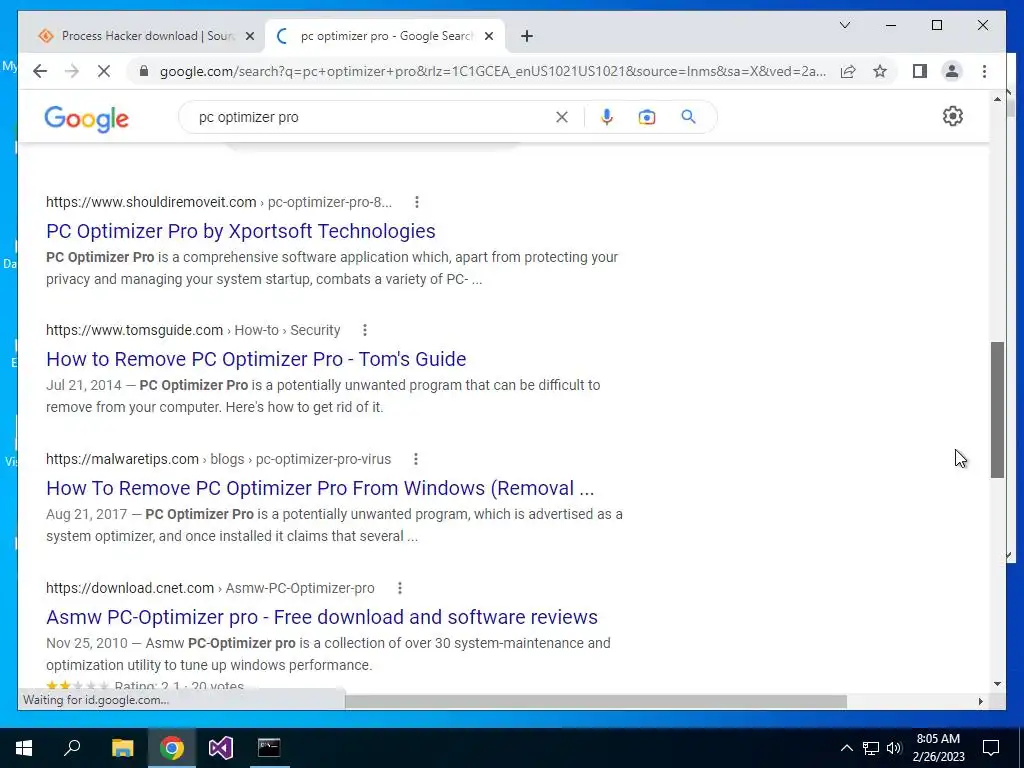
Task: Open a new tab with plus button
Action: (527, 36)
